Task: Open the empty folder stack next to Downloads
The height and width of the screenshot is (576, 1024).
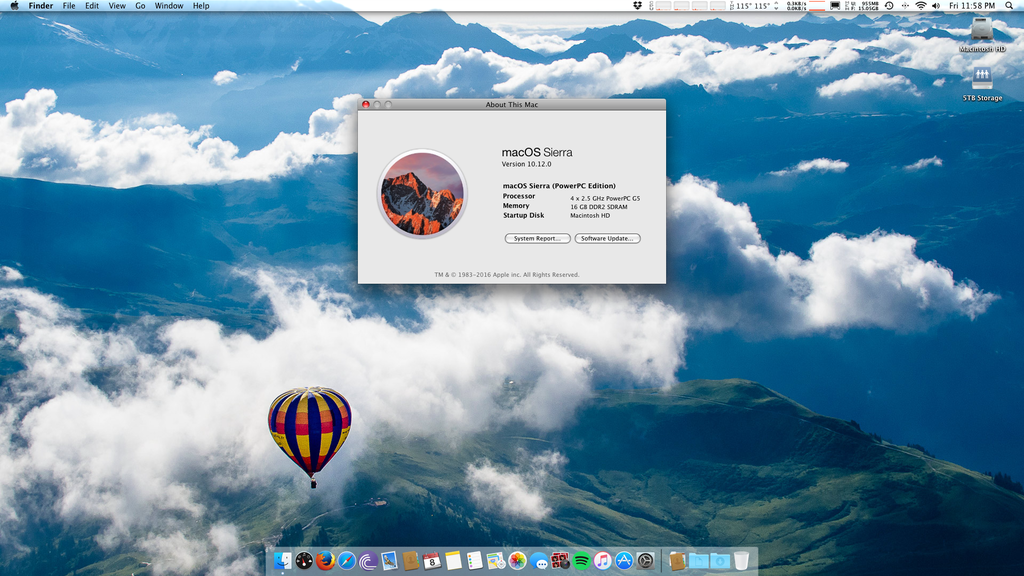Action: [x=699, y=560]
